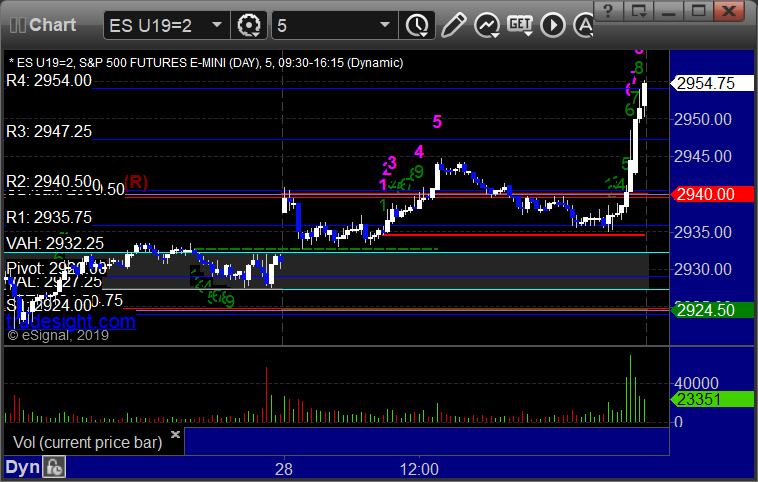758x482 pixels.
Task: Click the play replay button icon
Action: click(x=553, y=25)
